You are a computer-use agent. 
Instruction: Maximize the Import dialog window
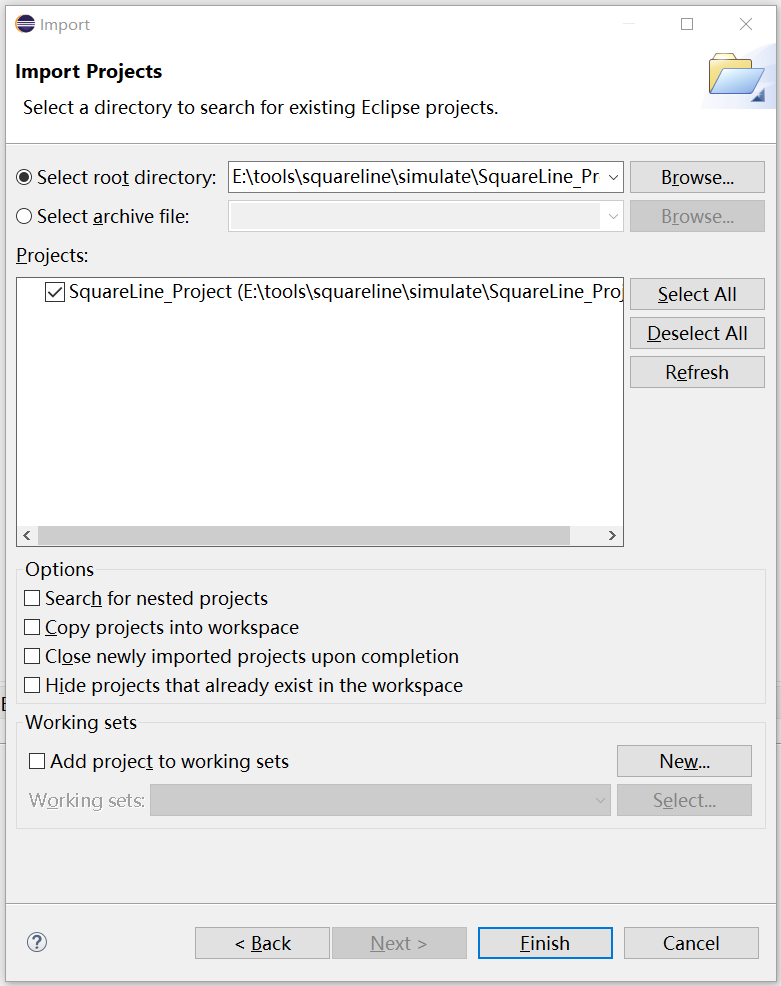click(x=687, y=24)
